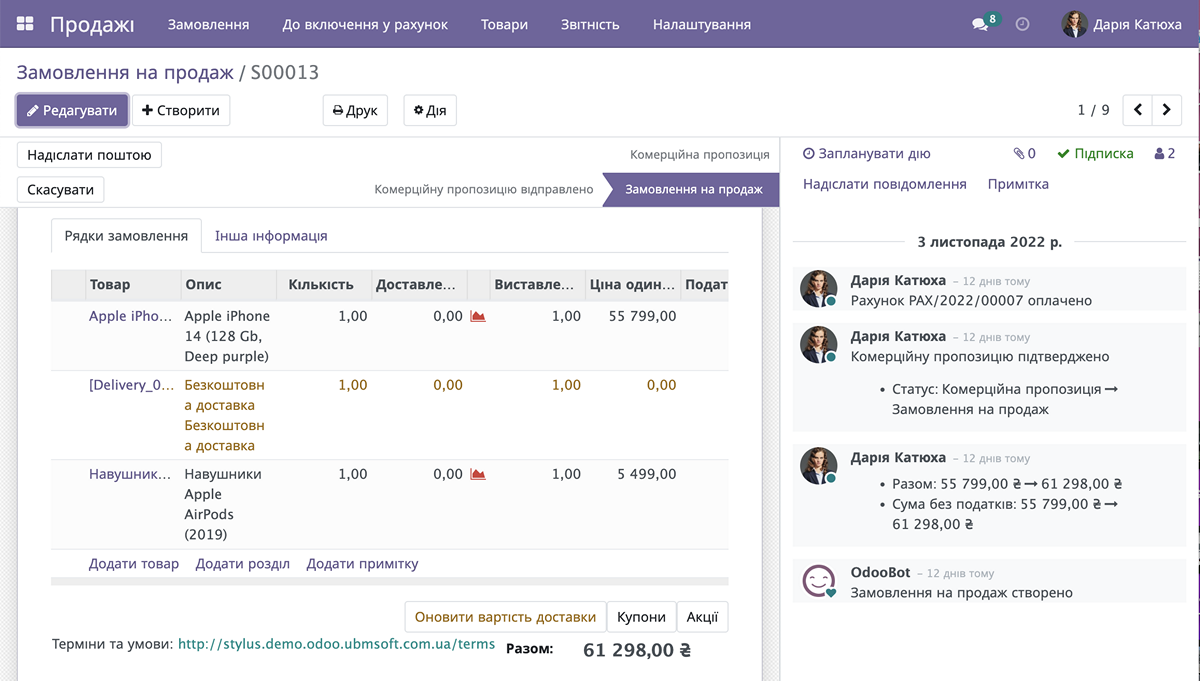Screen dimensions: 1200x681
Task: Go to next record with right arrow
Action: coord(1167,110)
